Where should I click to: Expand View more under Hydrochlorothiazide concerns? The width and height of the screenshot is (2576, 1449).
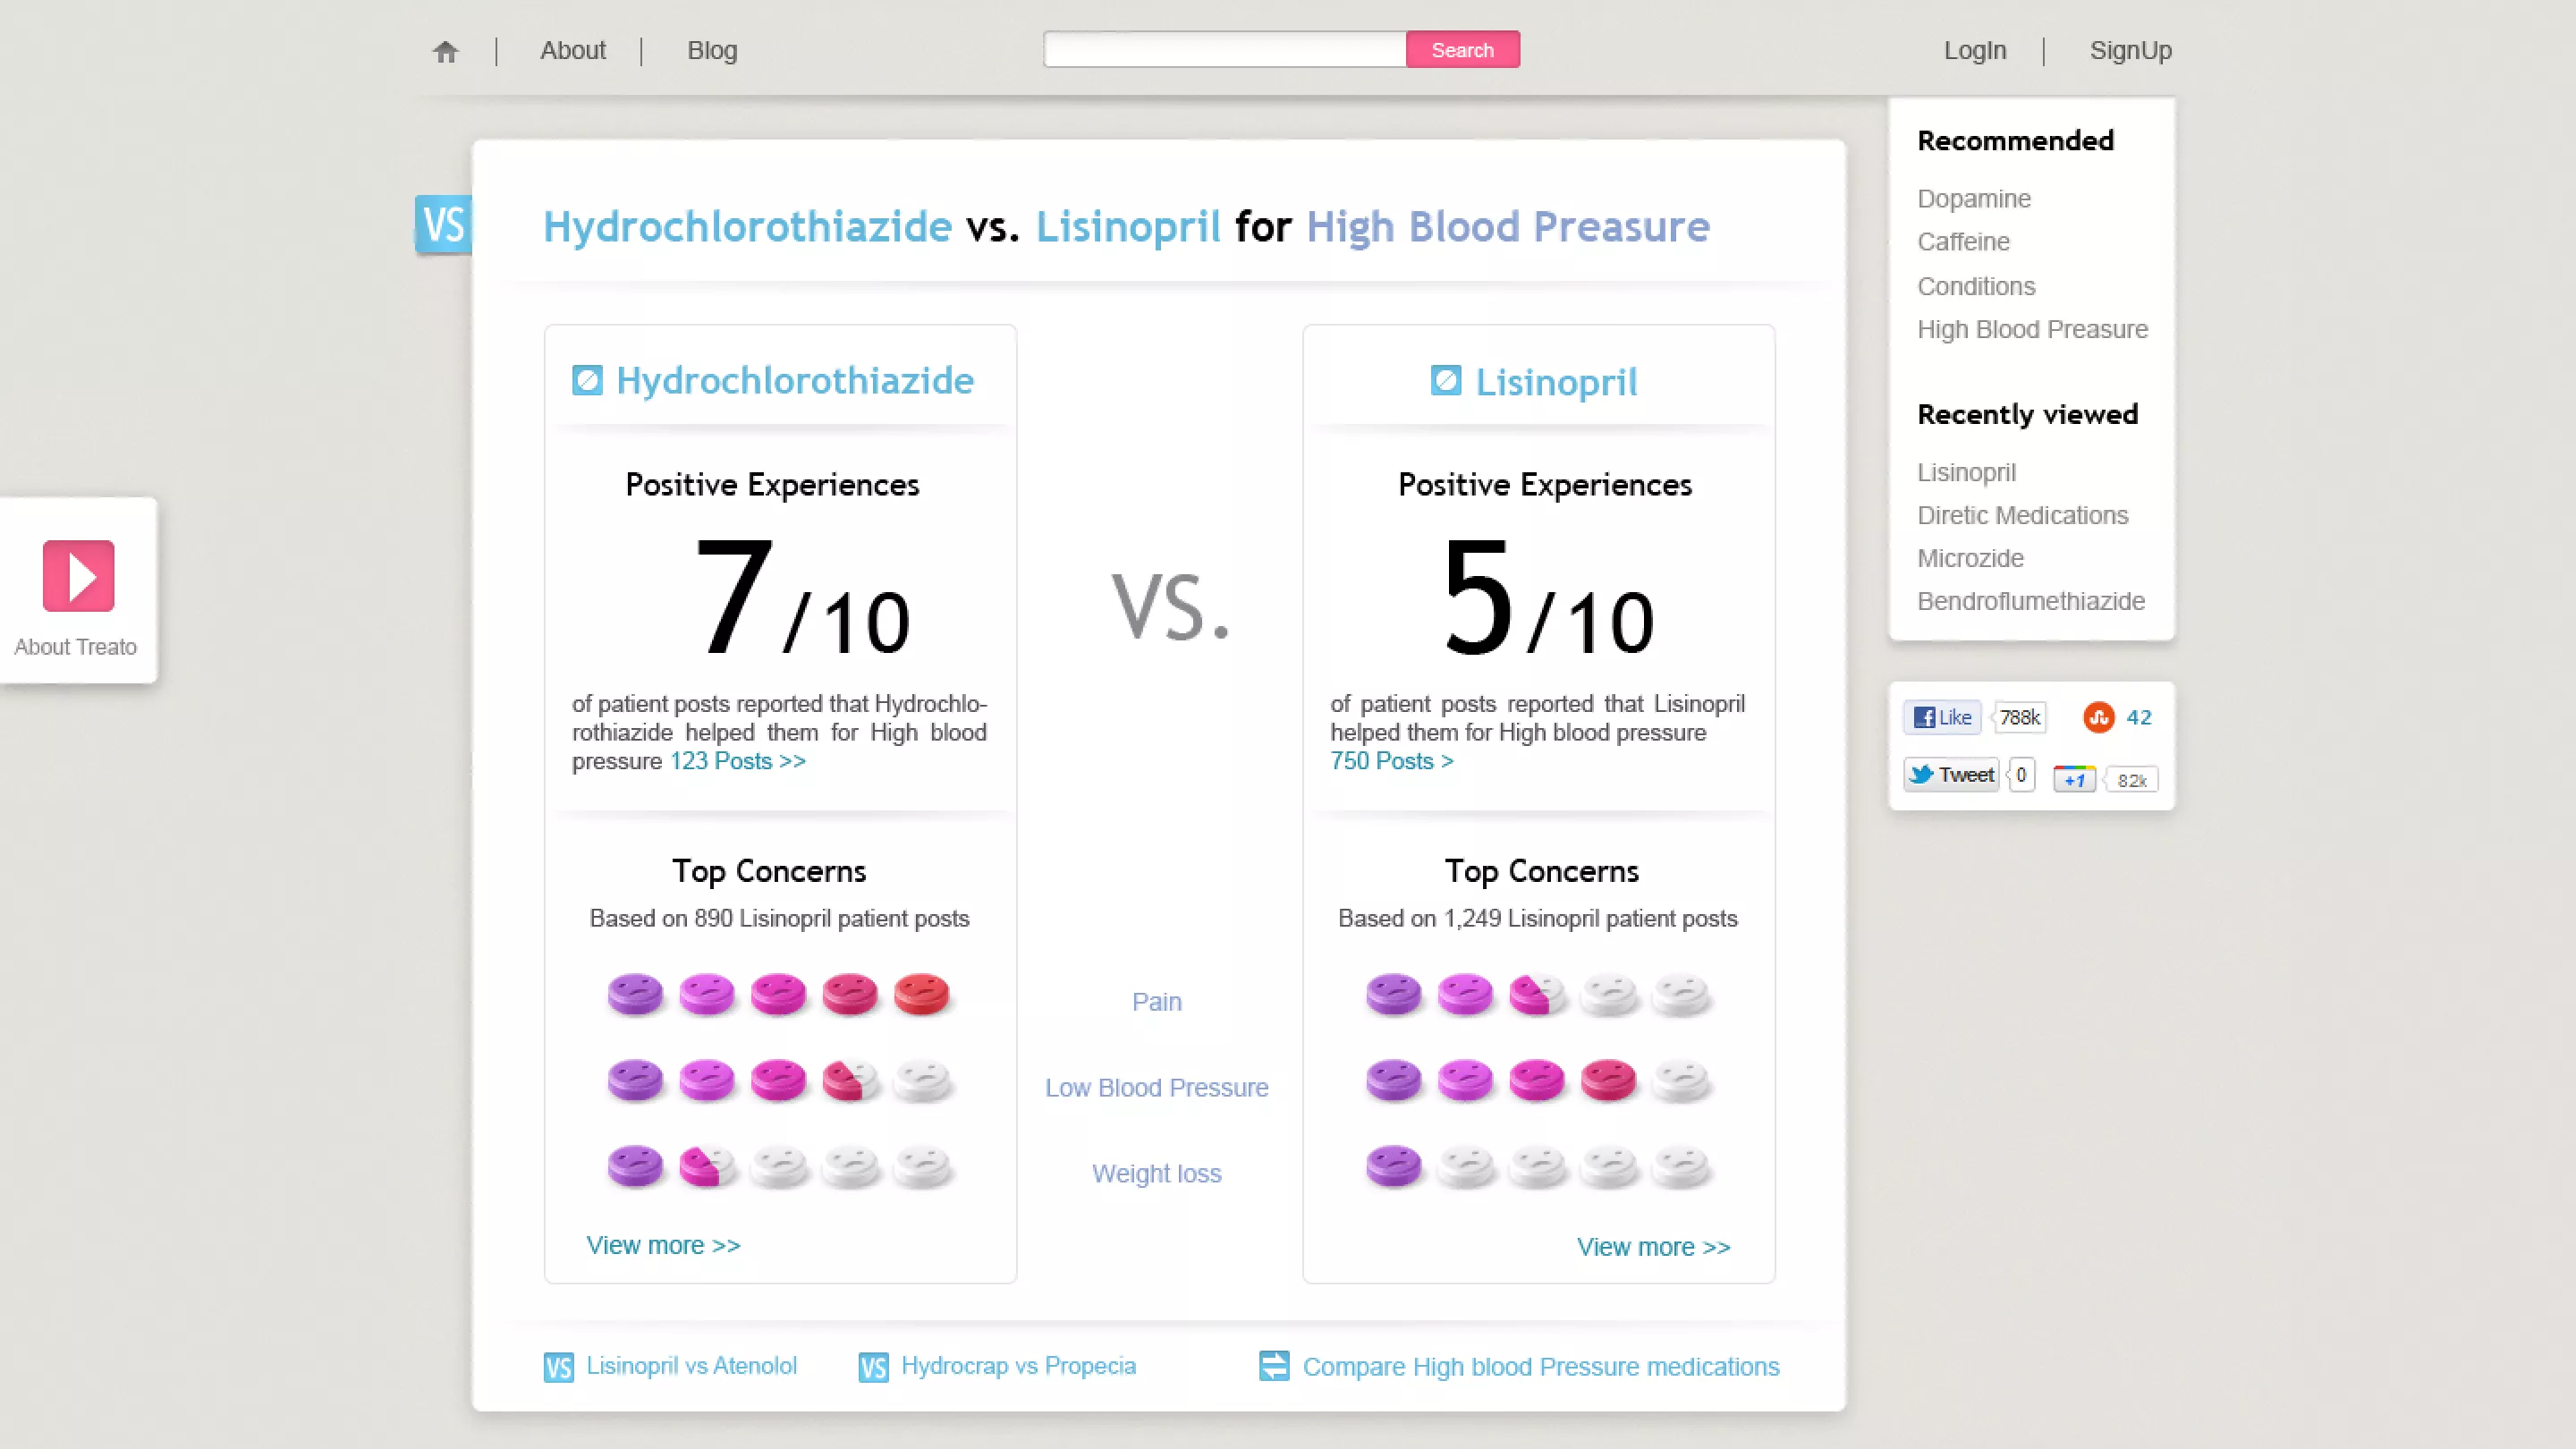(x=662, y=1245)
